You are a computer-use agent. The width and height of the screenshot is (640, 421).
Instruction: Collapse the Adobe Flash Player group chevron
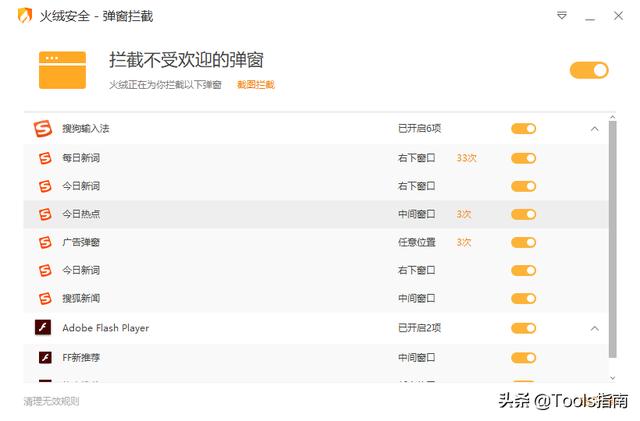coord(595,328)
